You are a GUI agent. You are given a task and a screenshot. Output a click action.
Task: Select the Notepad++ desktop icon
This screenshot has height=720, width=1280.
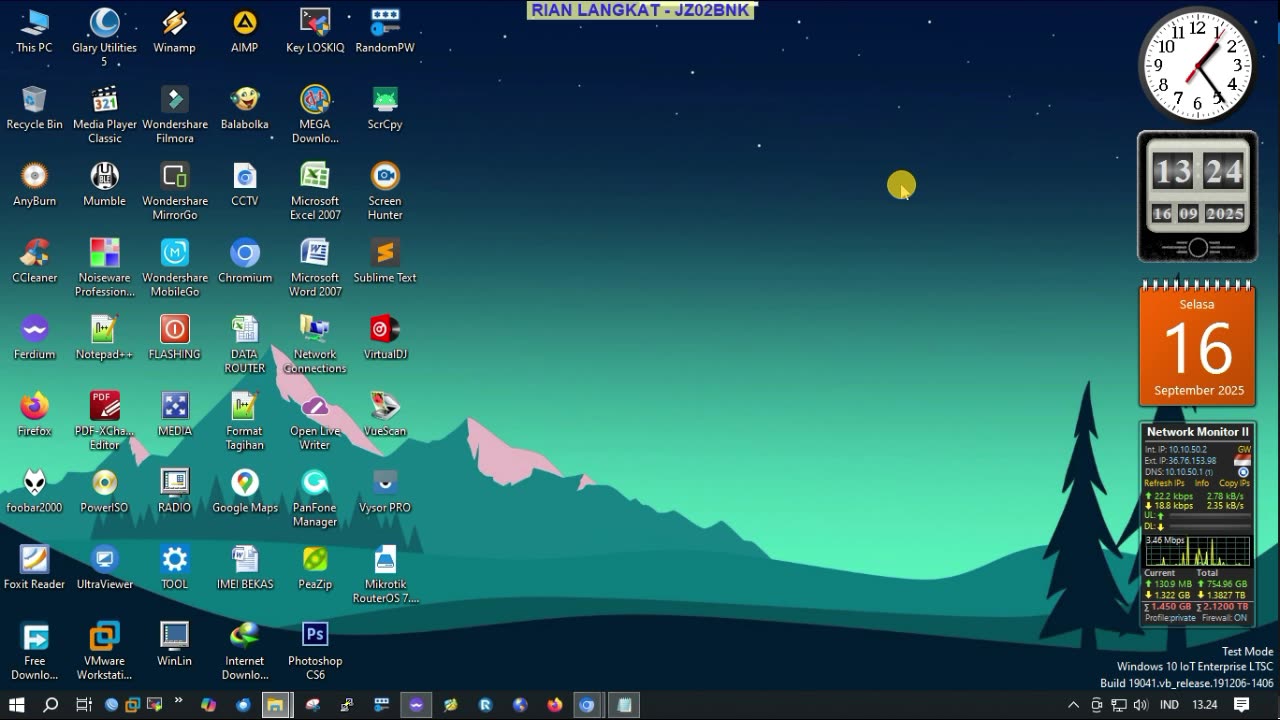point(104,338)
